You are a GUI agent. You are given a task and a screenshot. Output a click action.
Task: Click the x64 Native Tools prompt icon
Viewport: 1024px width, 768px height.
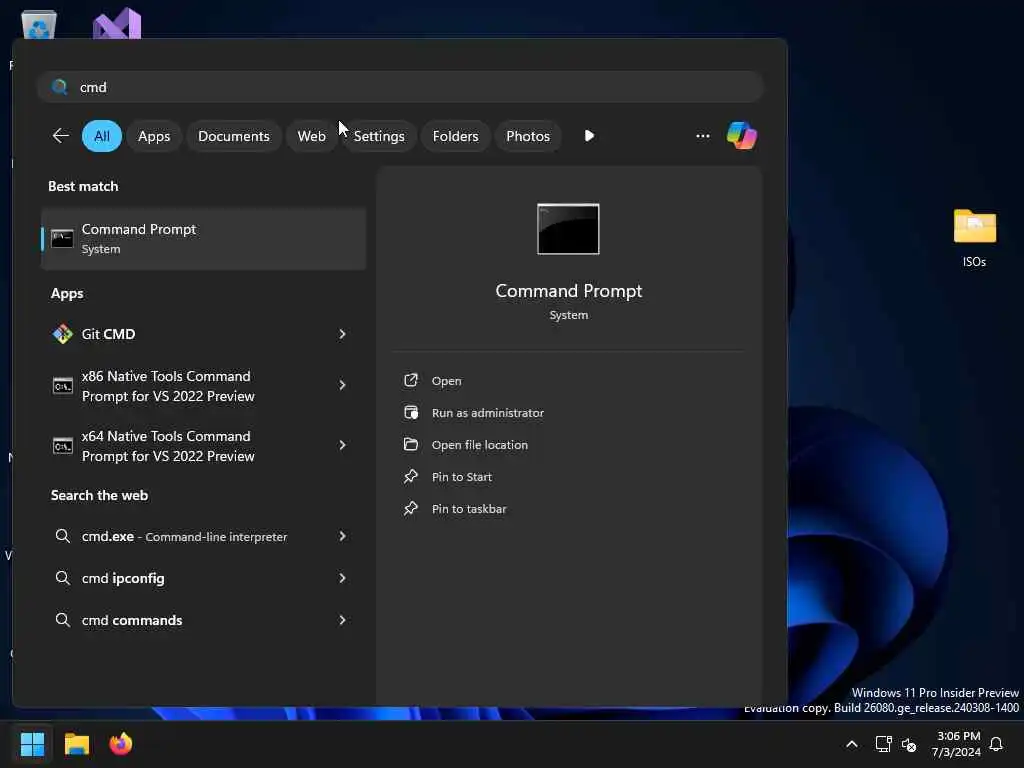pos(63,445)
